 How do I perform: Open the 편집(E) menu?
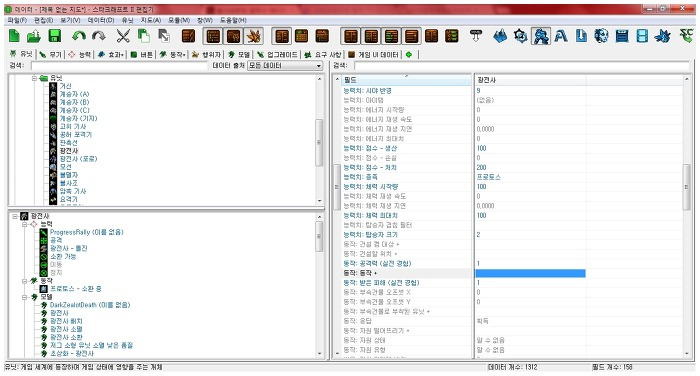(x=43, y=20)
